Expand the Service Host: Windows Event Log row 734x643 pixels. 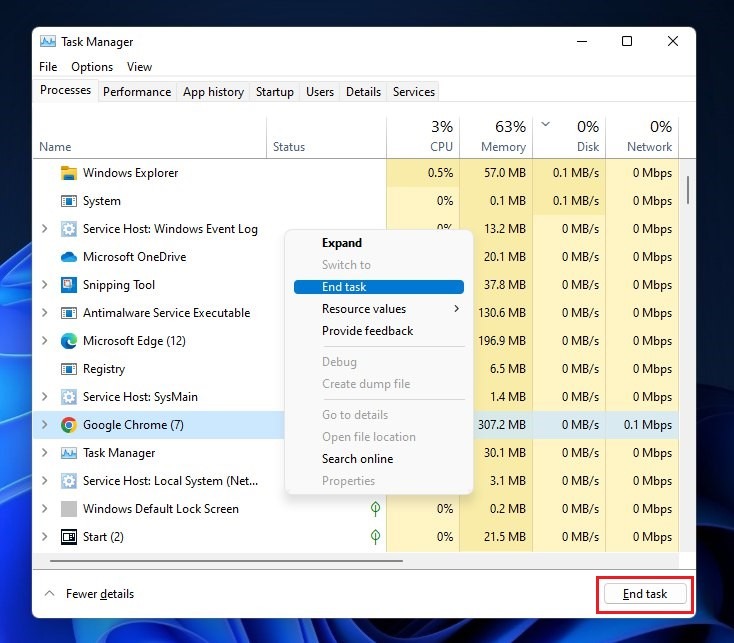pos(44,229)
